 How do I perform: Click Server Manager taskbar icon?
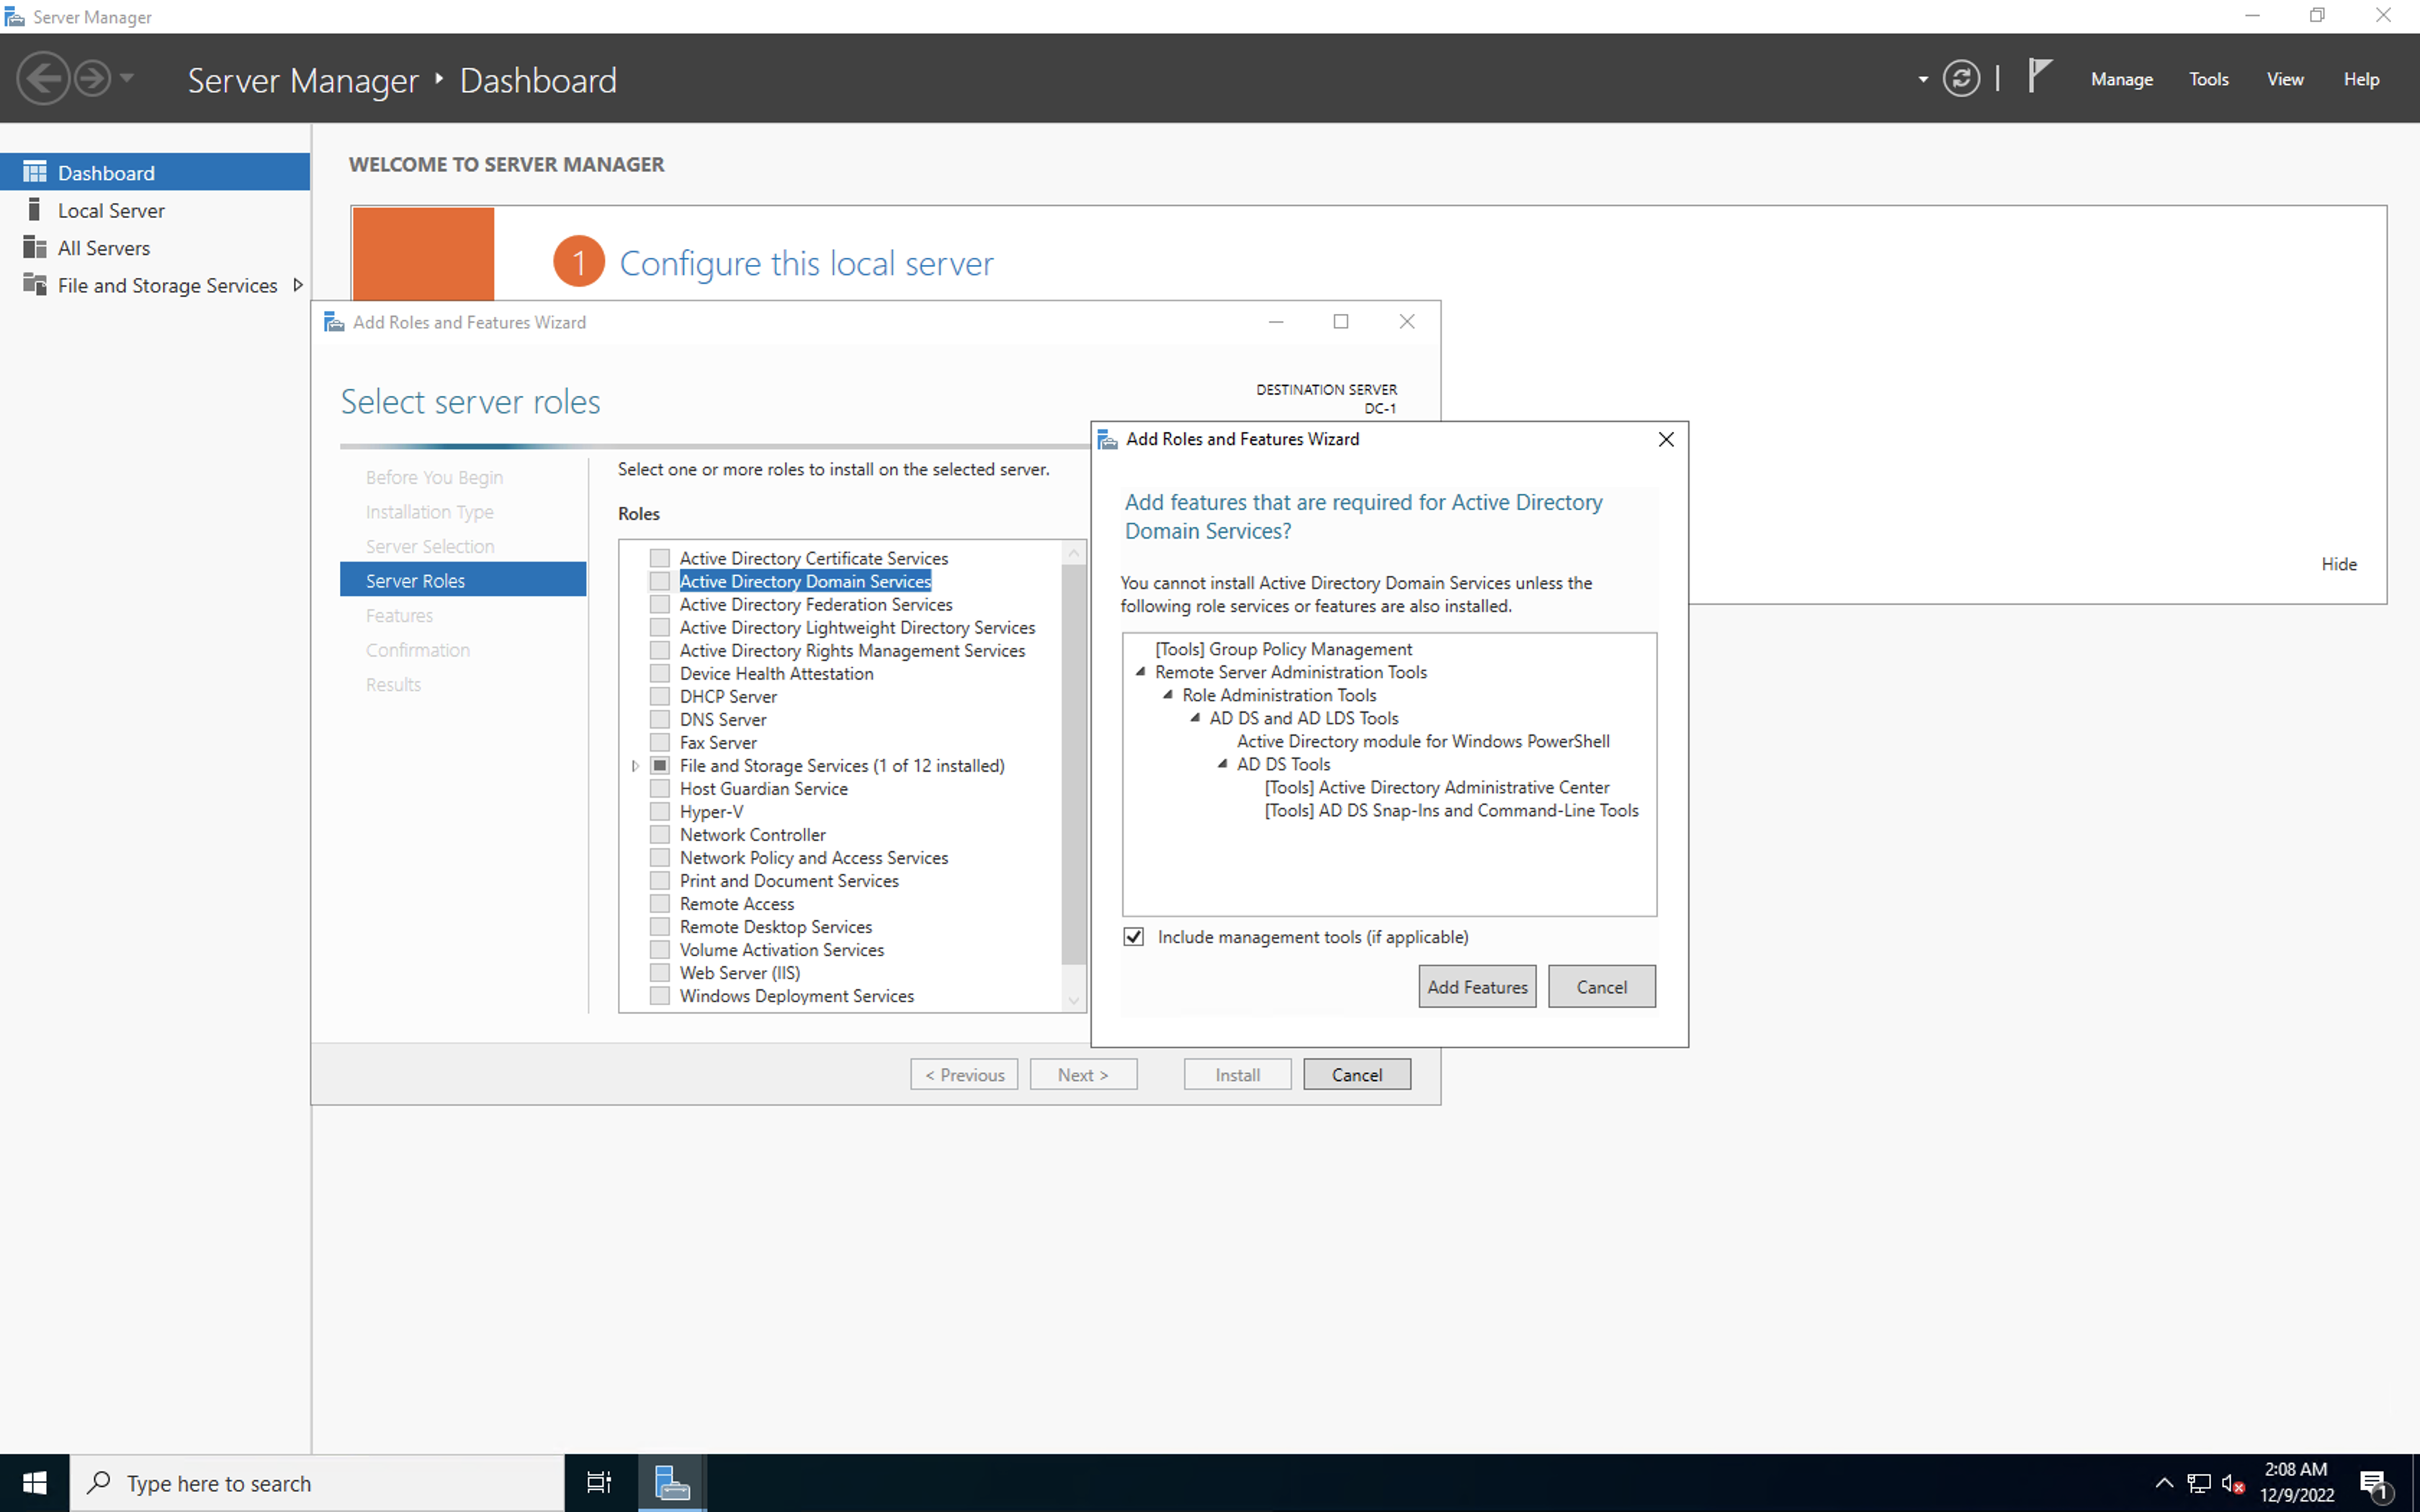pos(672,1483)
